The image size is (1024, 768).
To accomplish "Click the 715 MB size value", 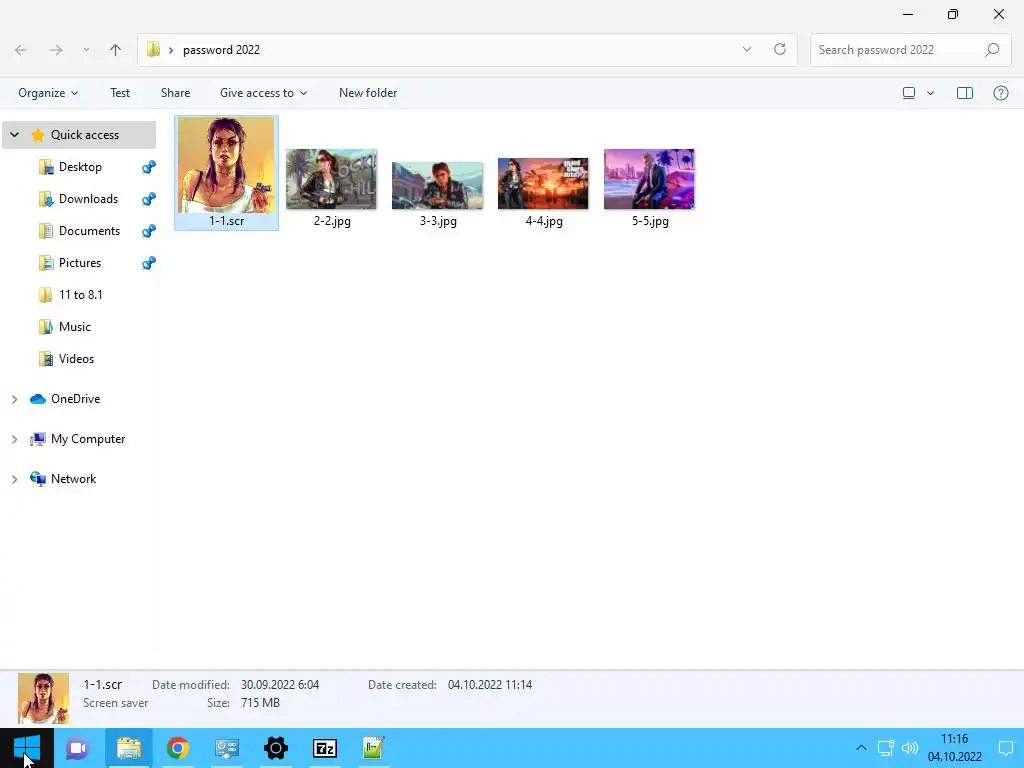I will 260,703.
